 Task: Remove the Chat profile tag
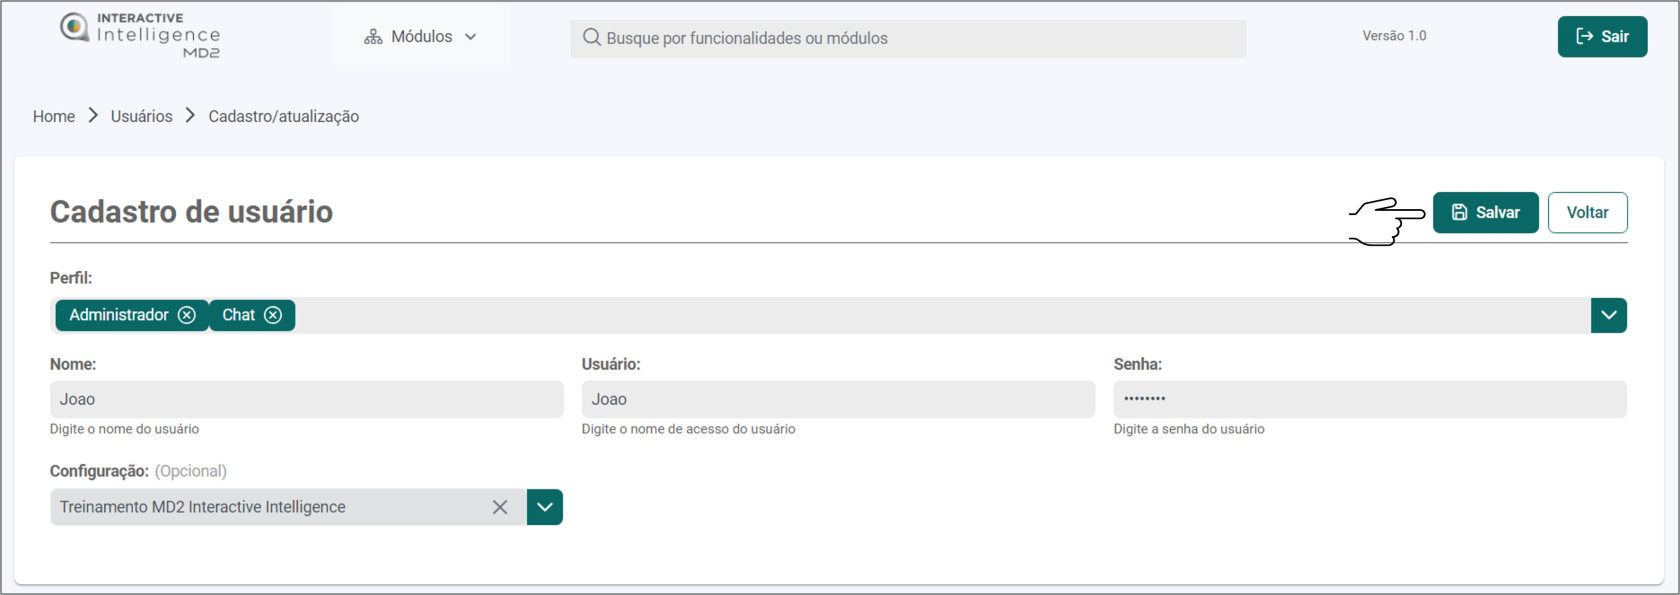(273, 315)
